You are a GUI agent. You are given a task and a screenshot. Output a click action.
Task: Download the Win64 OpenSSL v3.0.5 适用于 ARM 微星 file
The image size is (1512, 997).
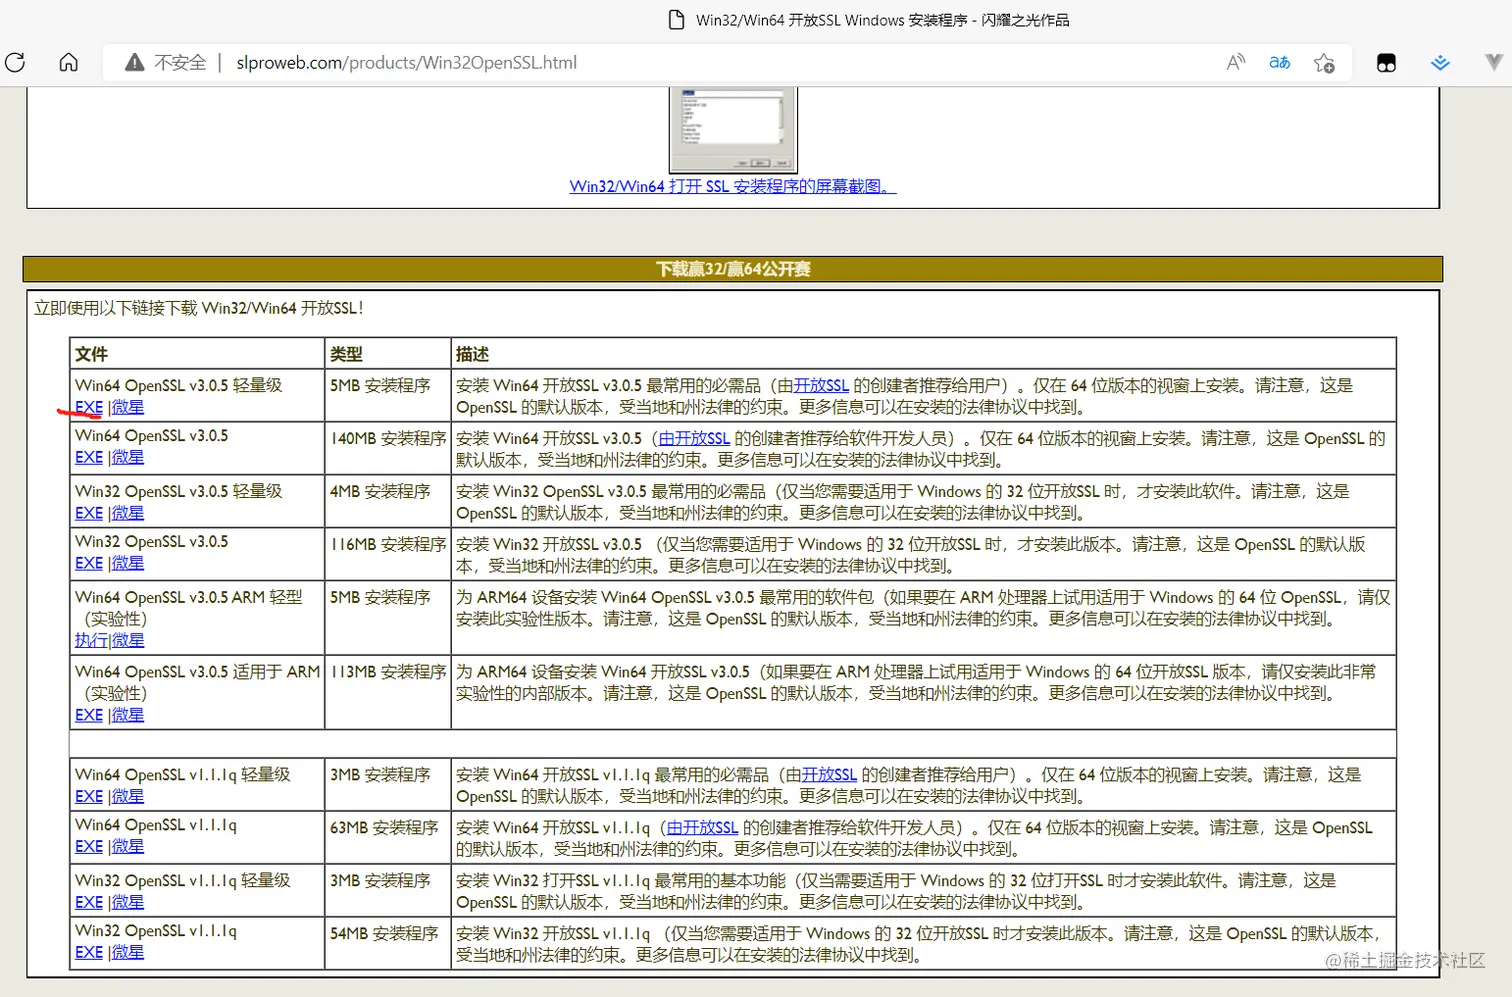(x=127, y=715)
